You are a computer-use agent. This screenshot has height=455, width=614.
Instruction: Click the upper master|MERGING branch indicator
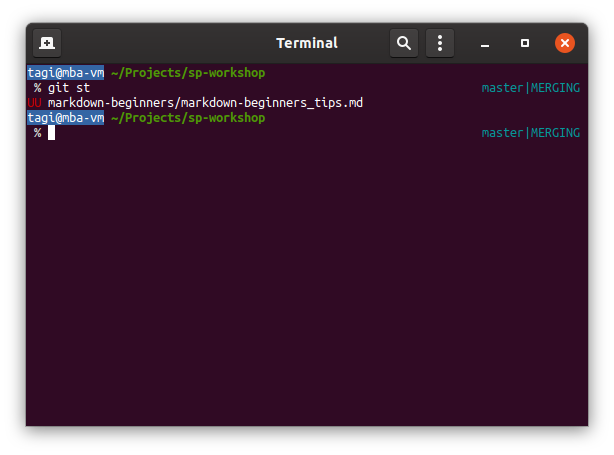tap(531, 88)
